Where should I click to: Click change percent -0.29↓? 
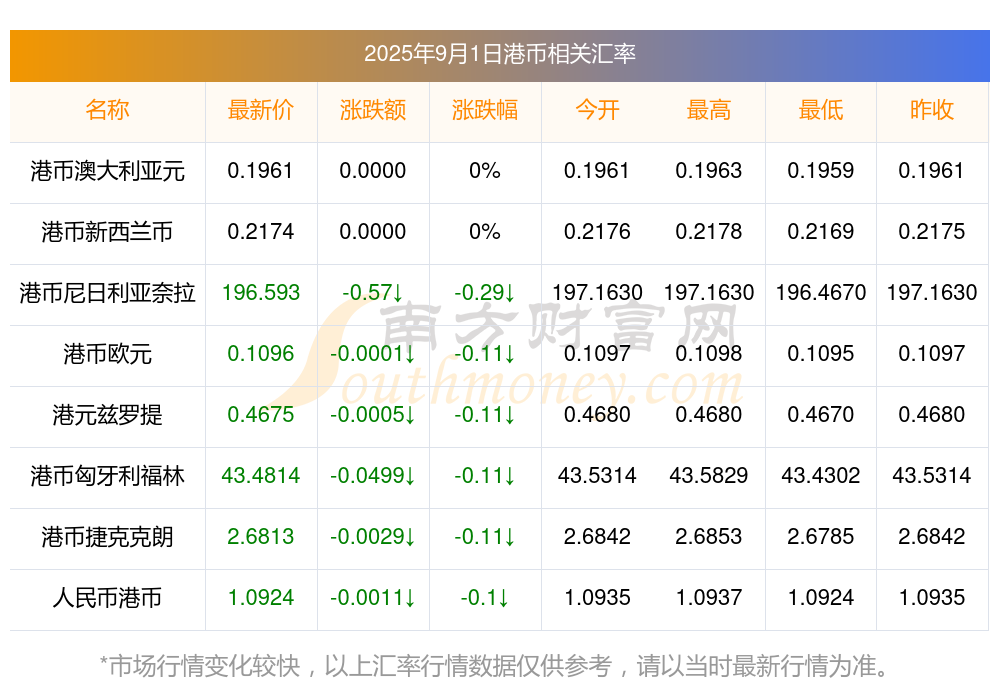485,293
